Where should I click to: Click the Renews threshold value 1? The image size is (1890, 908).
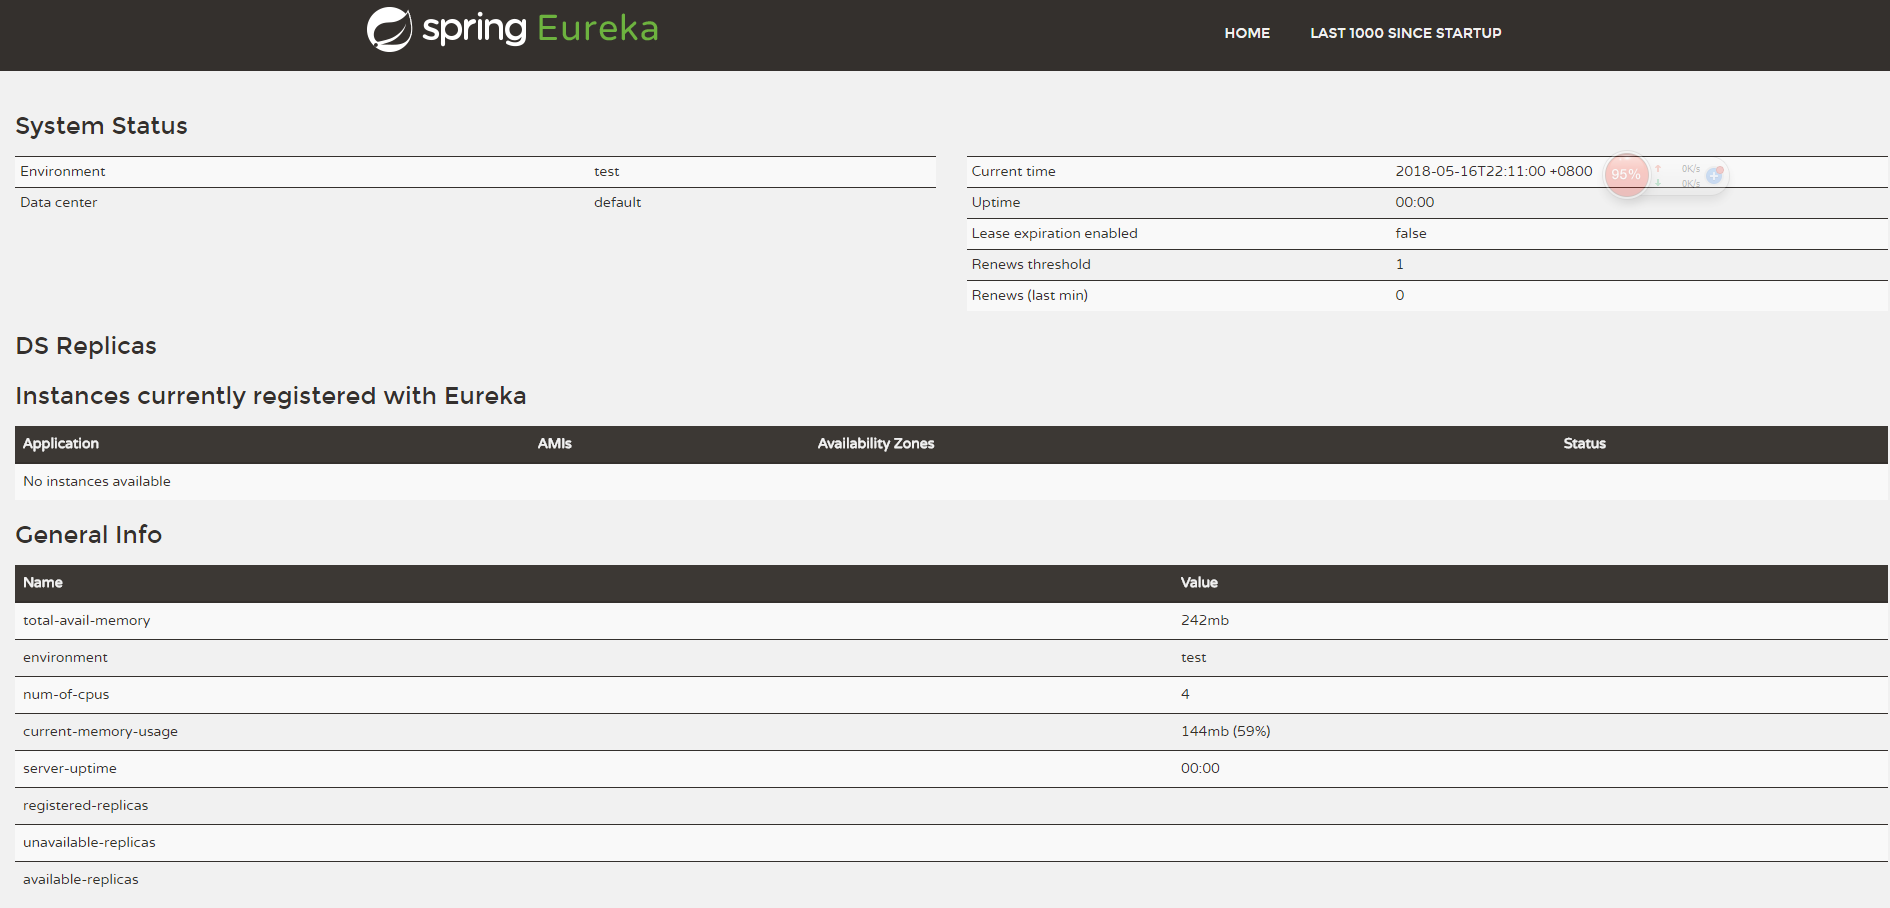coord(1400,265)
